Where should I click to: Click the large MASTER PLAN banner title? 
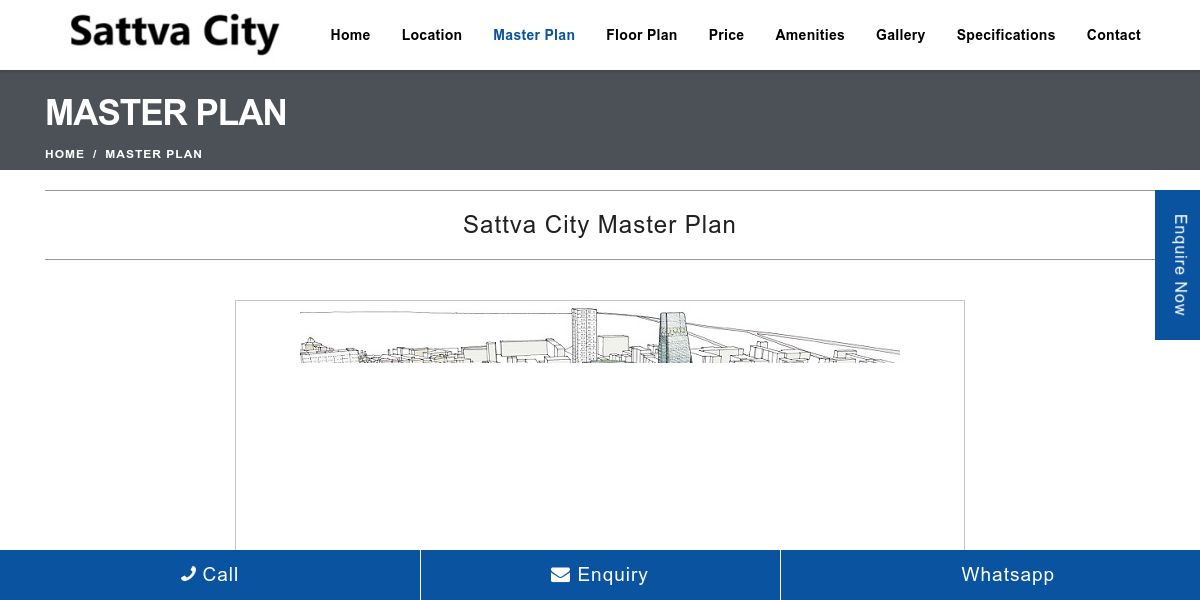click(x=166, y=113)
